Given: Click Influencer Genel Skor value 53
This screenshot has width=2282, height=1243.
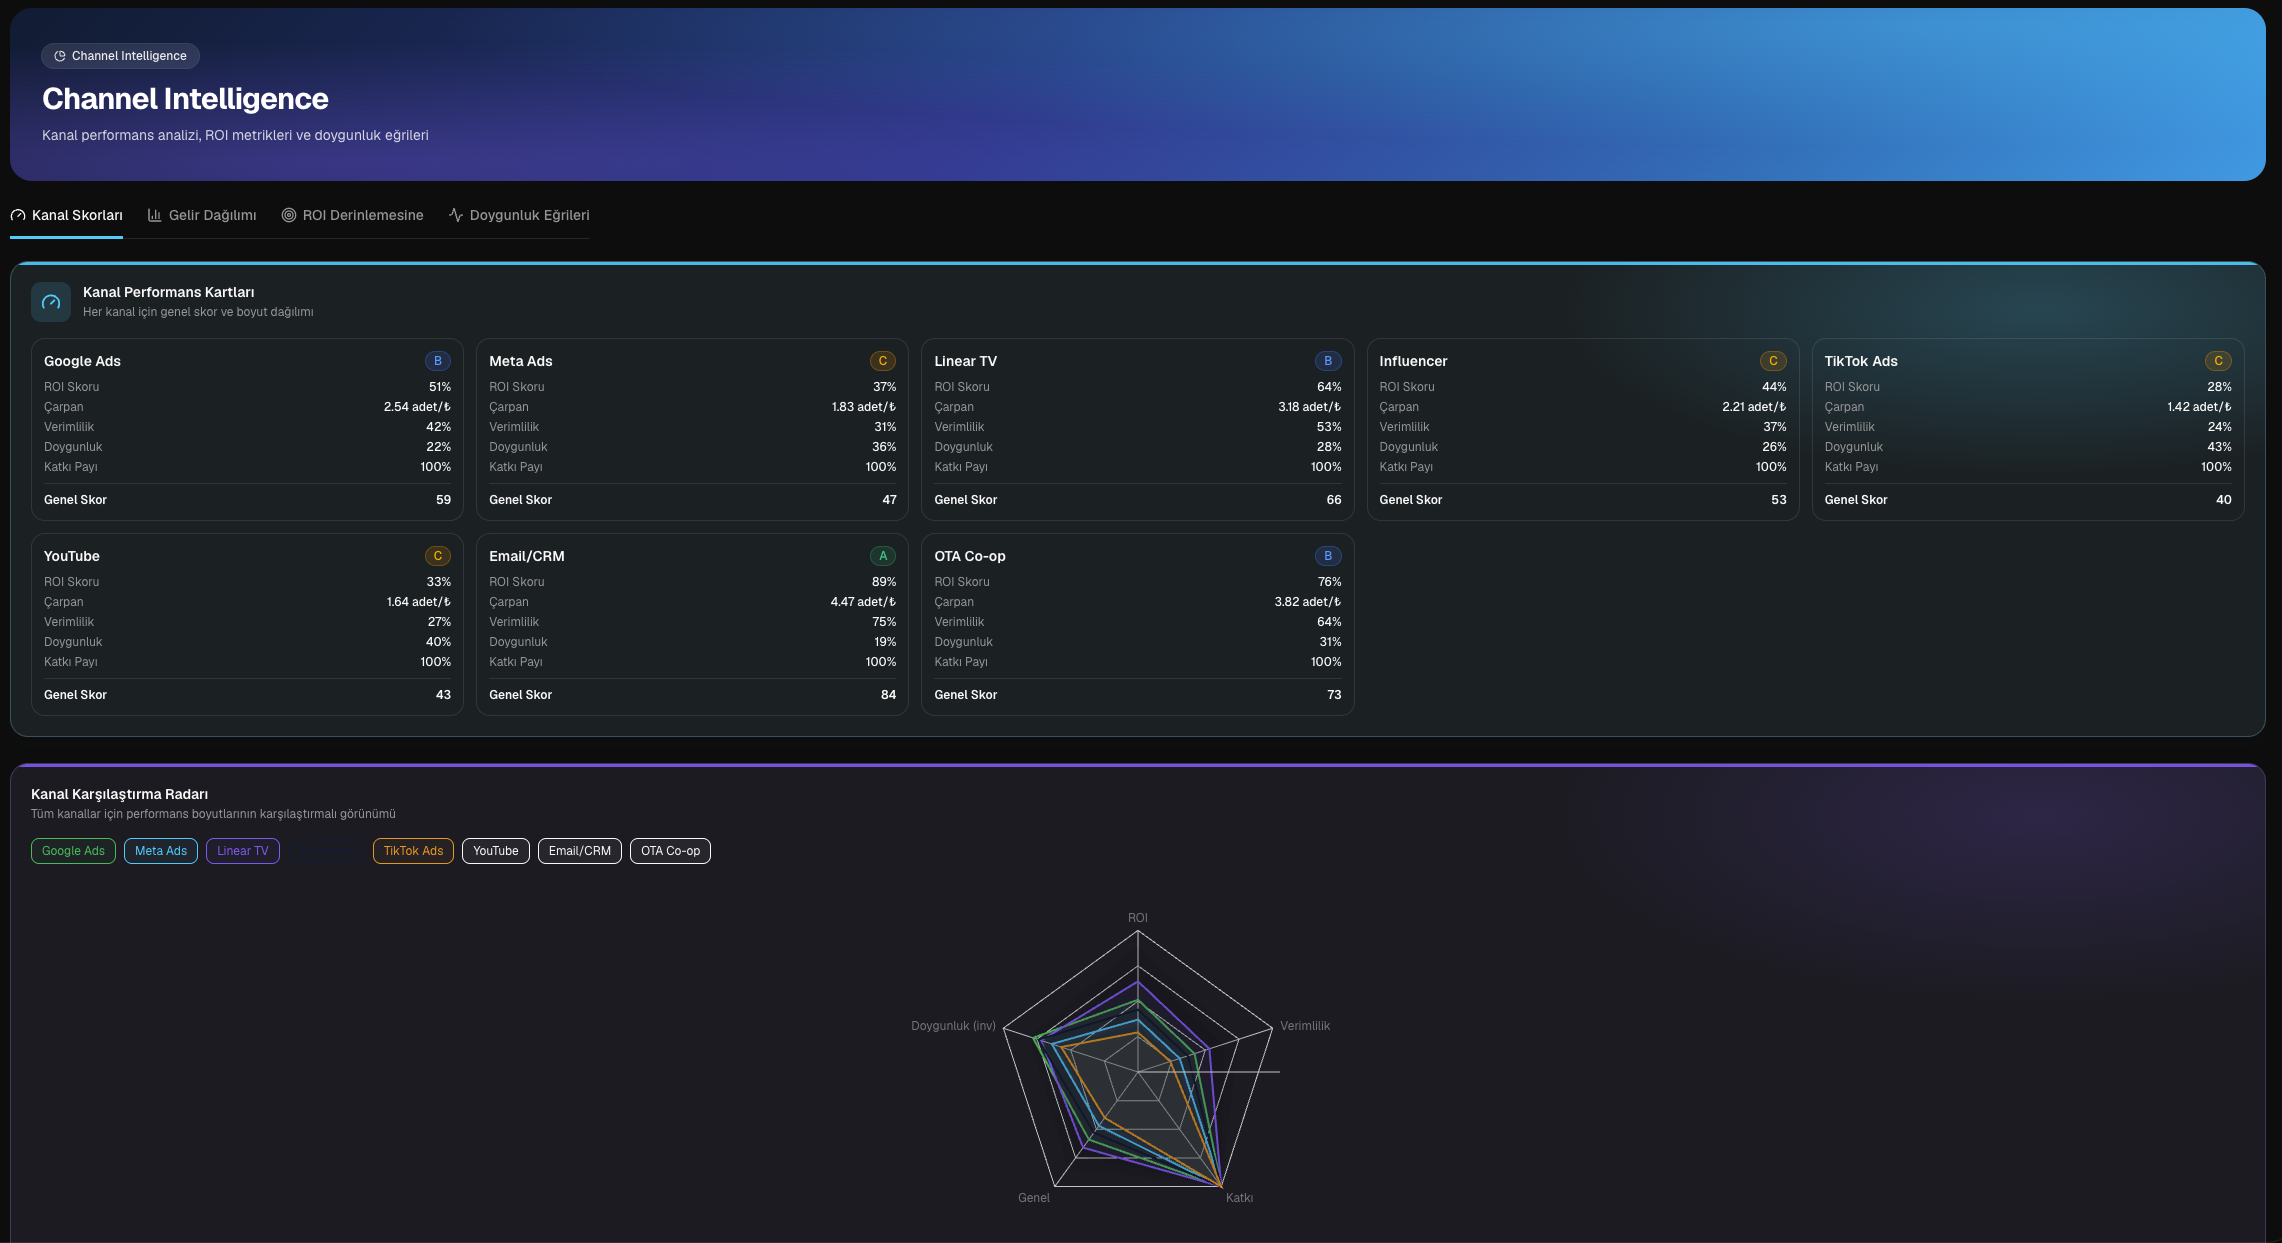Looking at the screenshot, I should point(1779,500).
